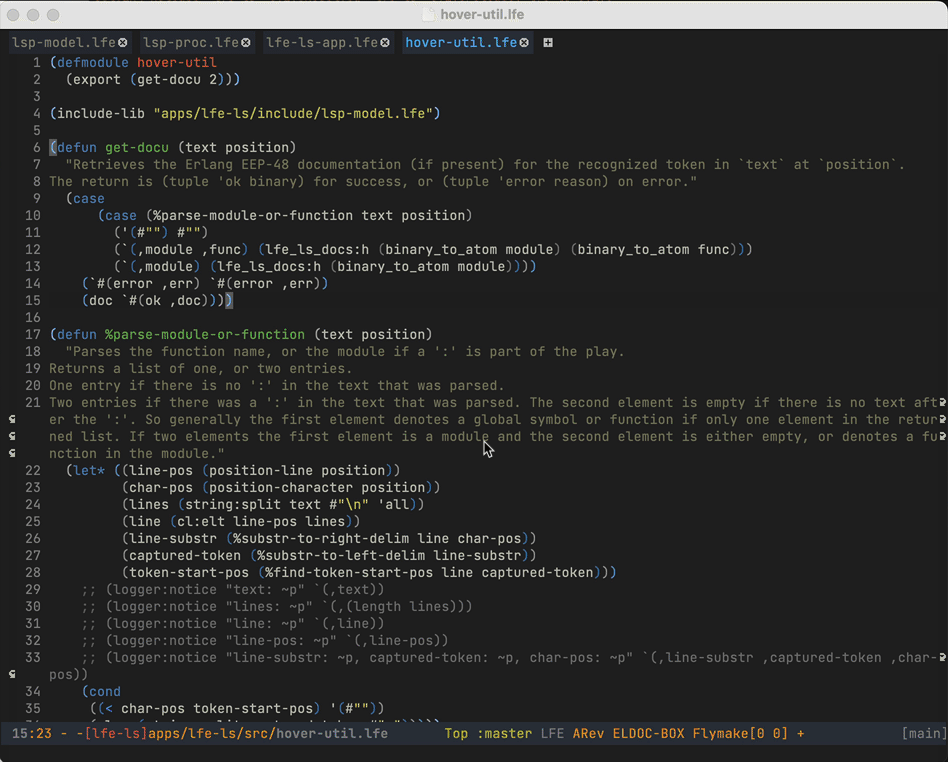Click the file icon in title bar
948x762 pixels.
428,15
